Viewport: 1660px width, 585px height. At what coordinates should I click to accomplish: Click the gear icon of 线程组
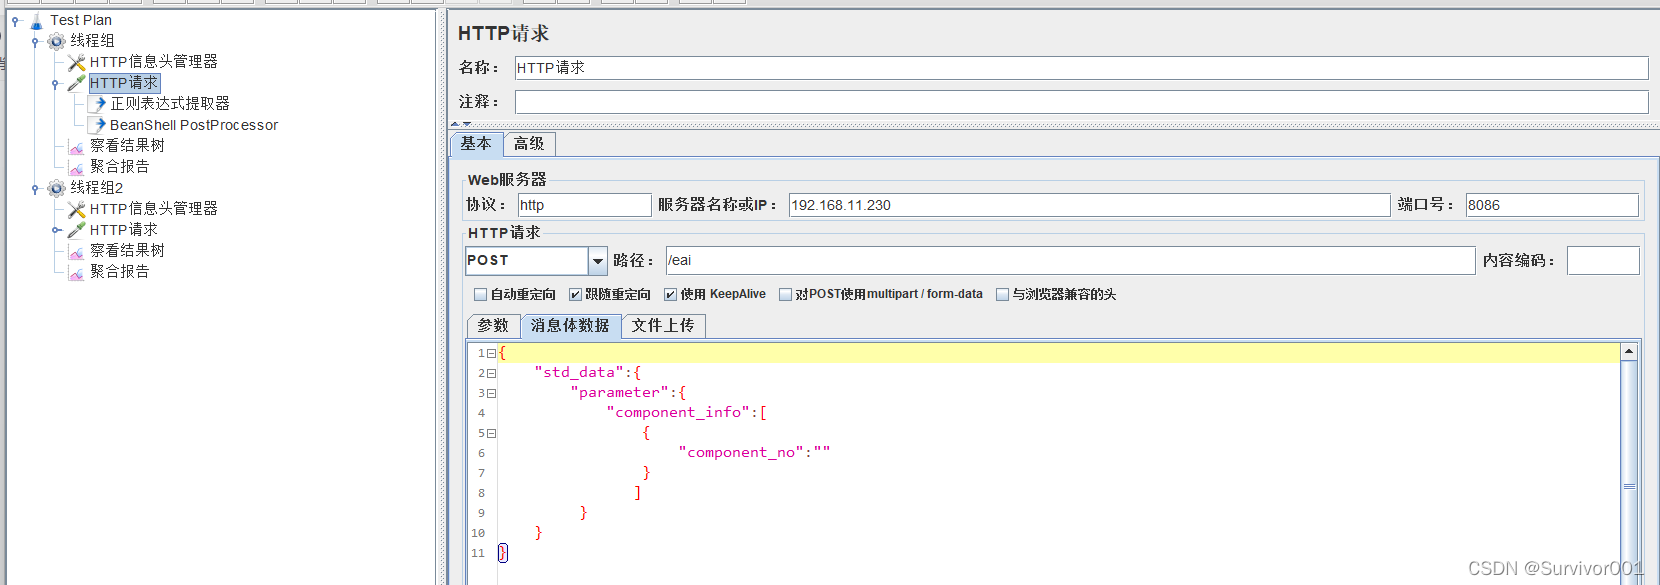[x=56, y=41]
